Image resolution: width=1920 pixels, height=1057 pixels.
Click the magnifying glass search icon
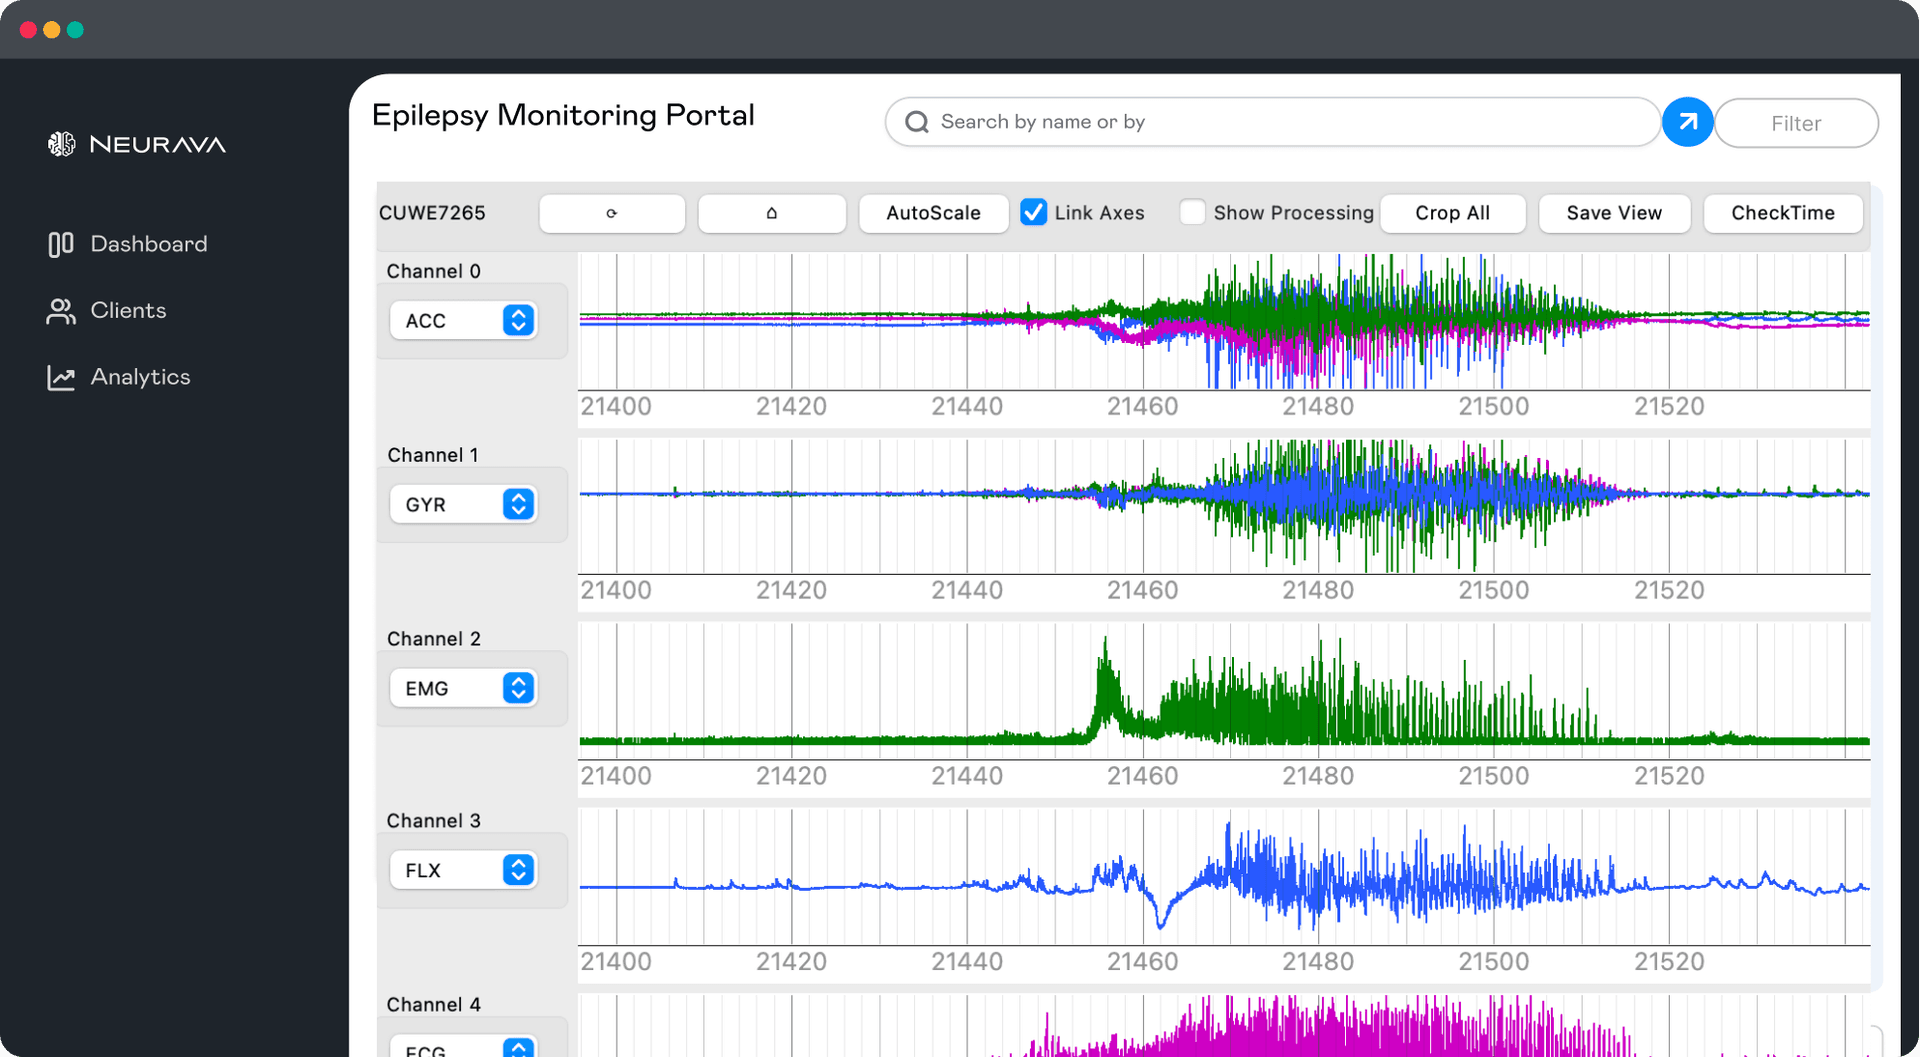point(916,122)
